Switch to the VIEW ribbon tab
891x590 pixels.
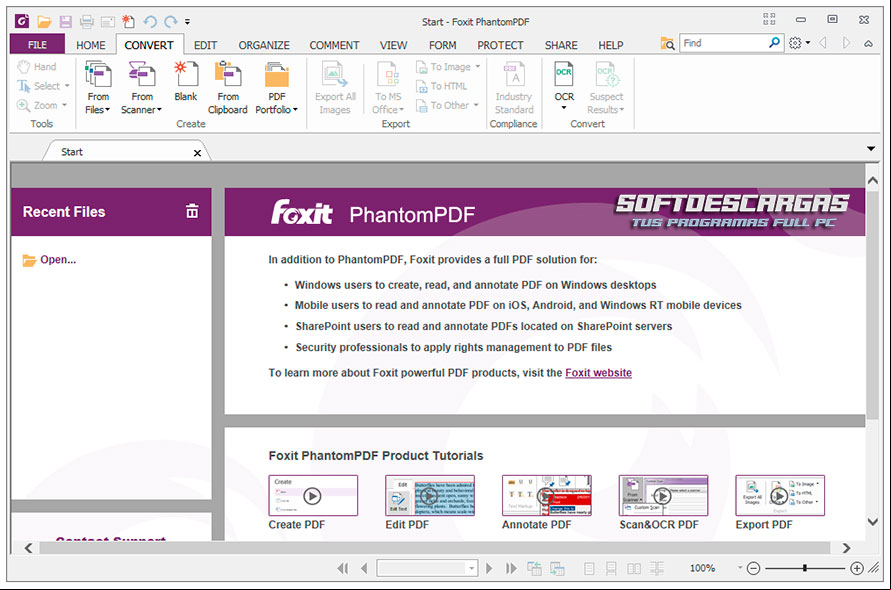pyautogui.click(x=393, y=45)
